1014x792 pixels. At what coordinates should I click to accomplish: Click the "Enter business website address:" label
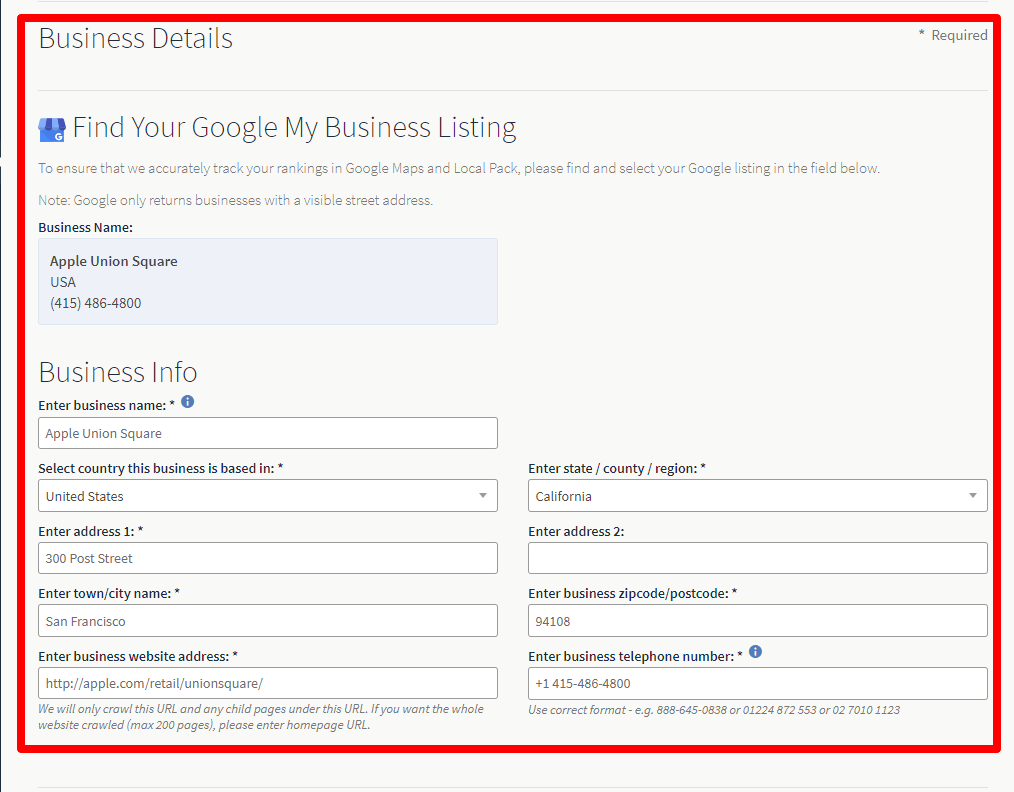138,656
